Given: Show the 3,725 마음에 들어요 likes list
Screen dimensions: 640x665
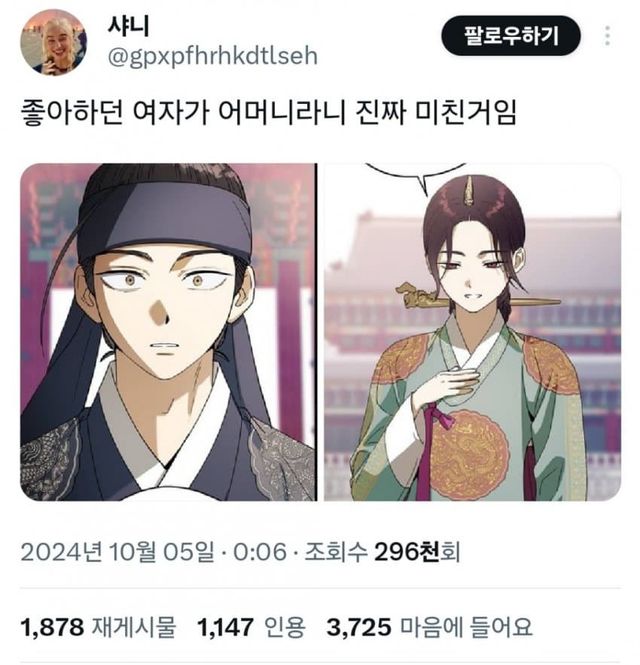Looking at the screenshot, I should coord(429,627).
